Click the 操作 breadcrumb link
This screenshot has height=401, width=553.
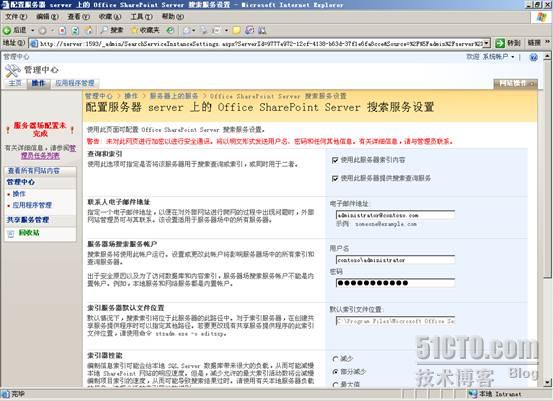pyautogui.click(x=131, y=96)
